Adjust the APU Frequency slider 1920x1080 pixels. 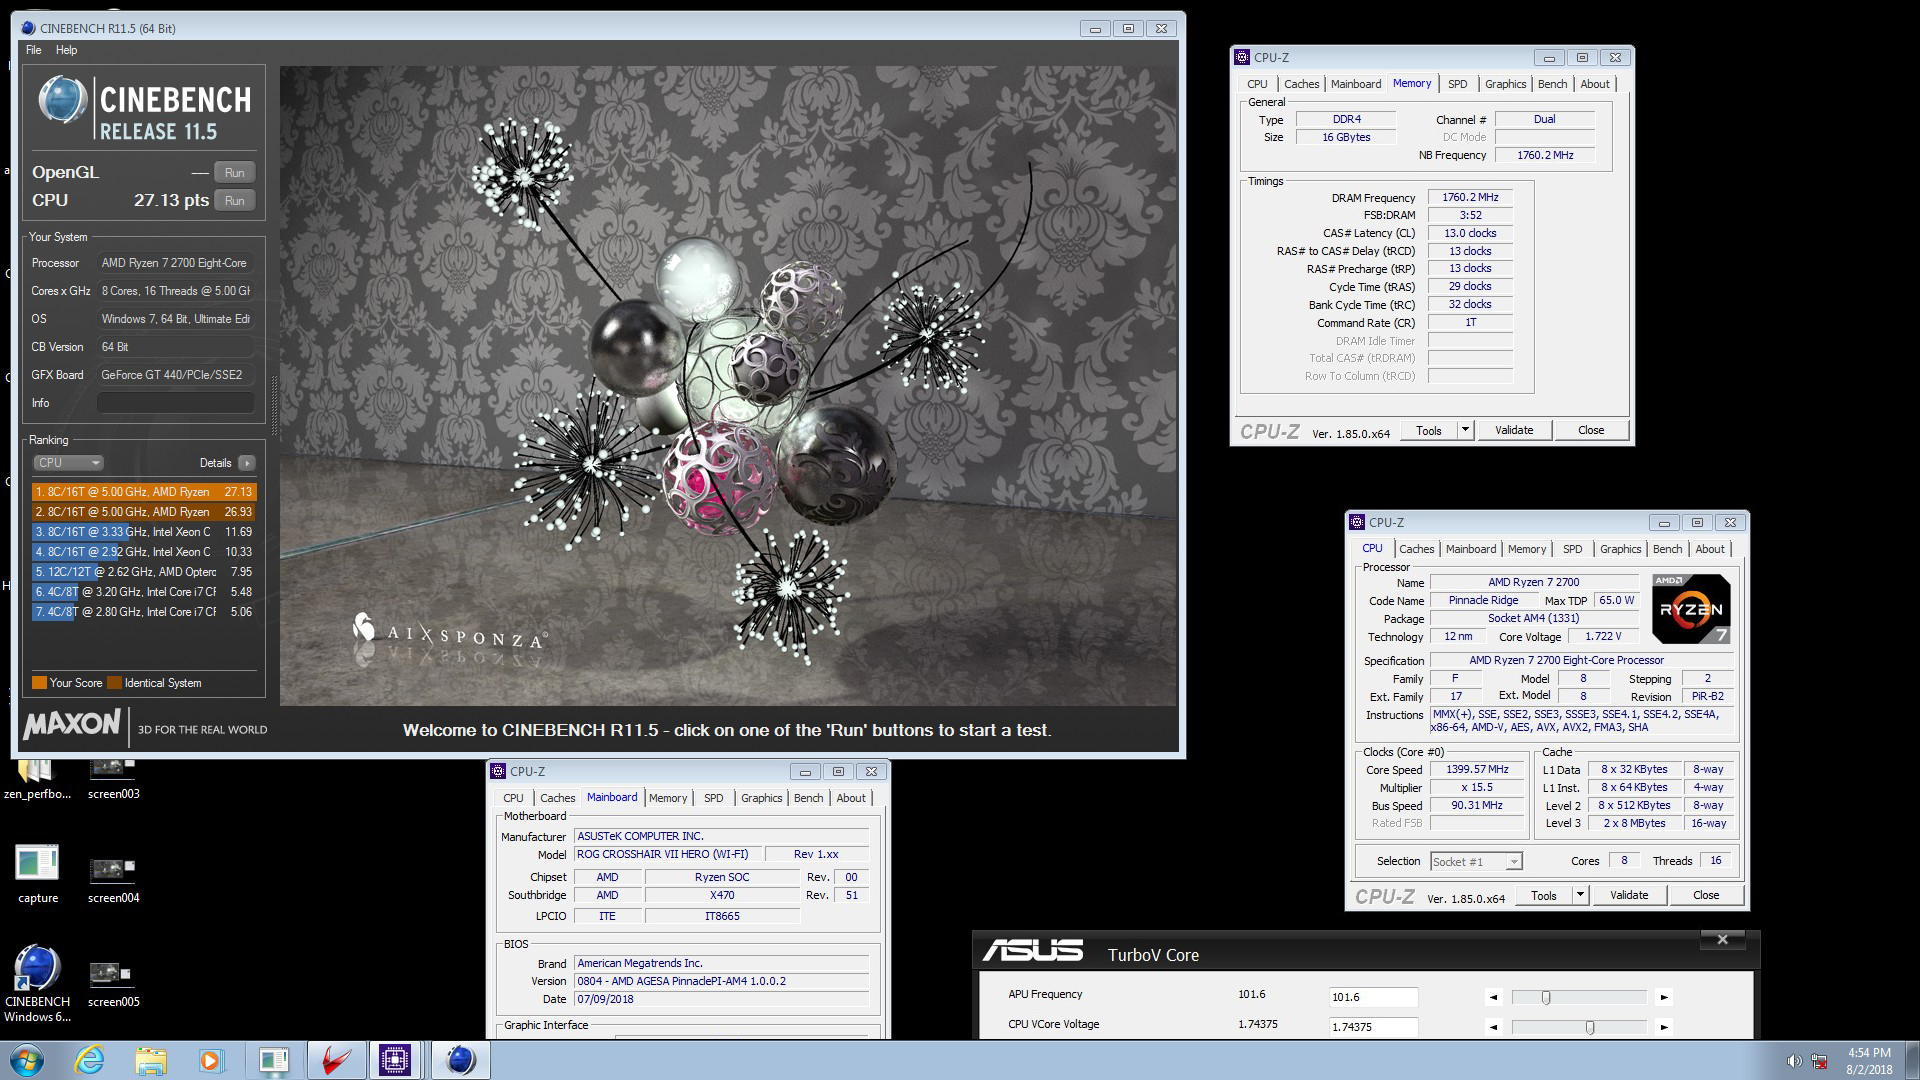[x=1546, y=997]
